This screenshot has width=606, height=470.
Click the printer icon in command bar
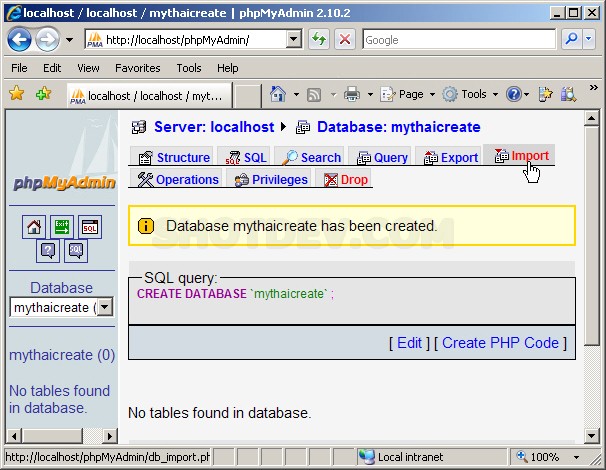[352, 94]
